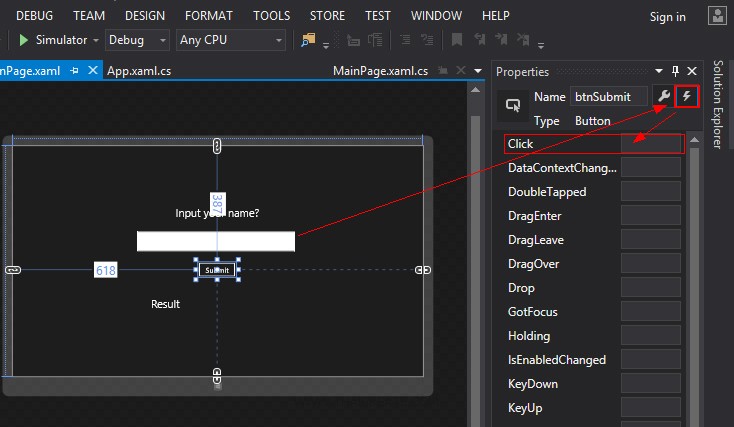This screenshot has height=427, width=734.
Task: Open the TEST menu
Action: 378,15
